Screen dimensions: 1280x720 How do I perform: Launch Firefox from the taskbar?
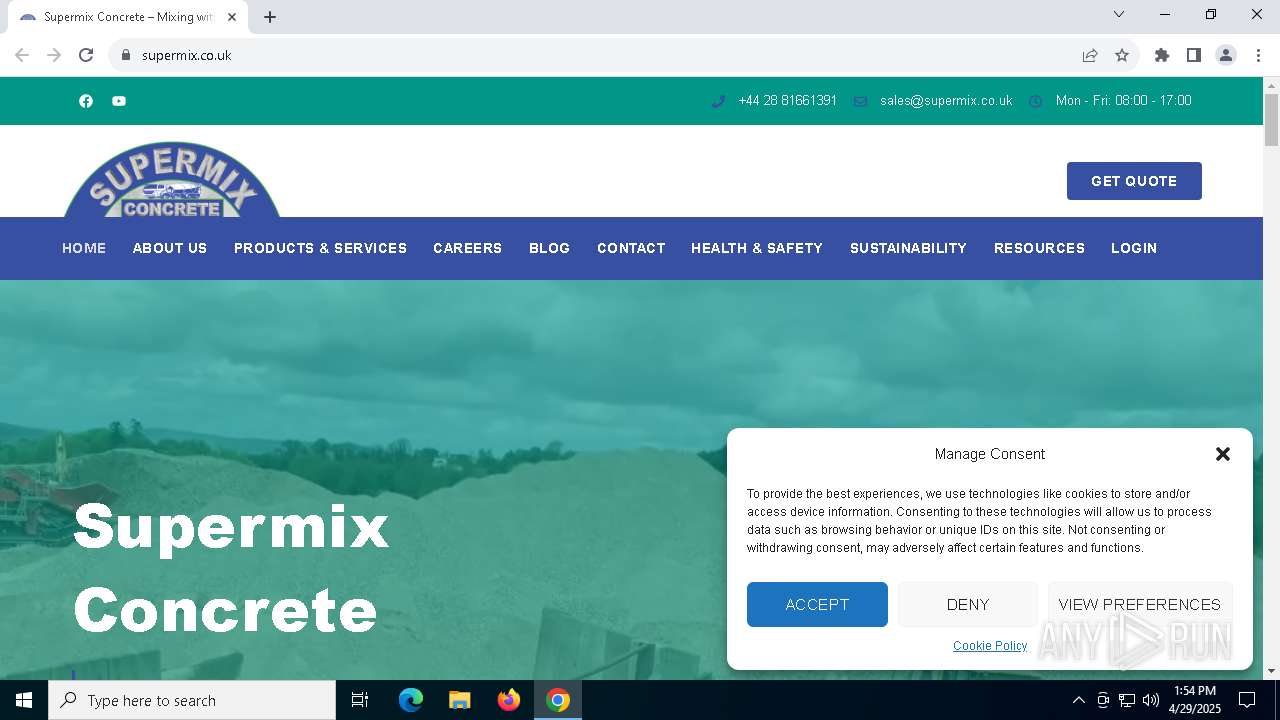(x=509, y=700)
